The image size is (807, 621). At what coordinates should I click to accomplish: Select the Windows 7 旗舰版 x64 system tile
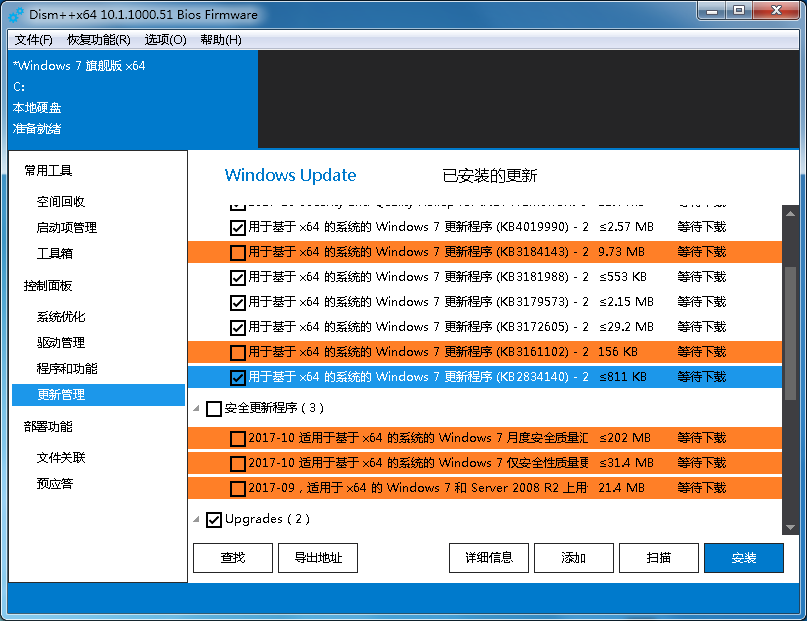[x=133, y=99]
